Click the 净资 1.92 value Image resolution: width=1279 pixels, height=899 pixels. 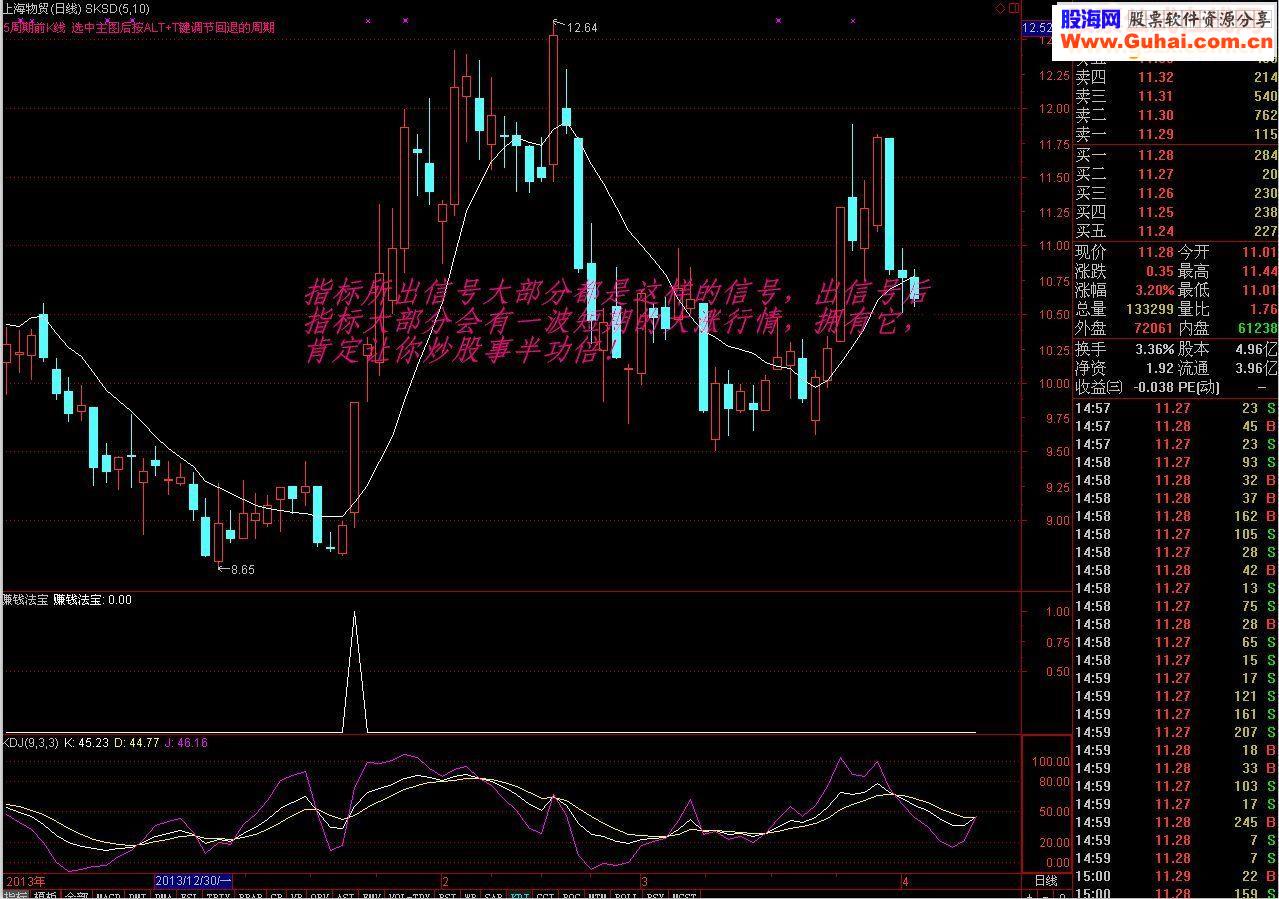point(1160,368)
